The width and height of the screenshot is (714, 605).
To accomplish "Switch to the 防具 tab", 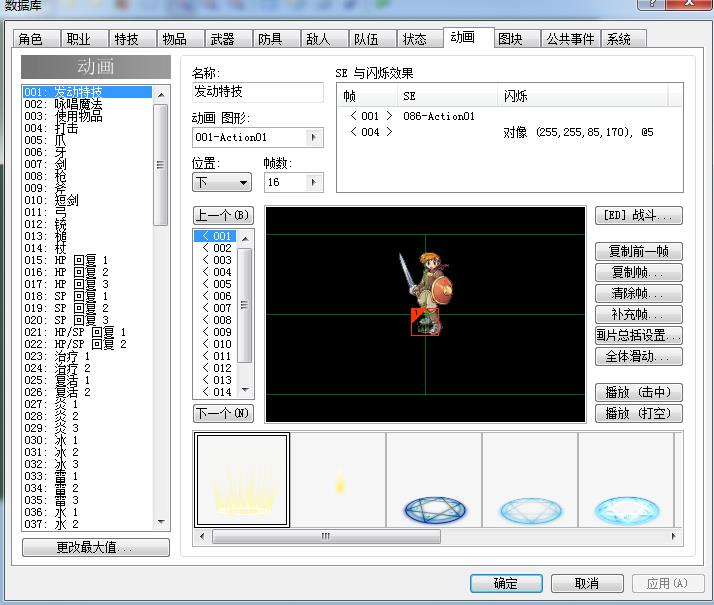I will click(276, 39).
